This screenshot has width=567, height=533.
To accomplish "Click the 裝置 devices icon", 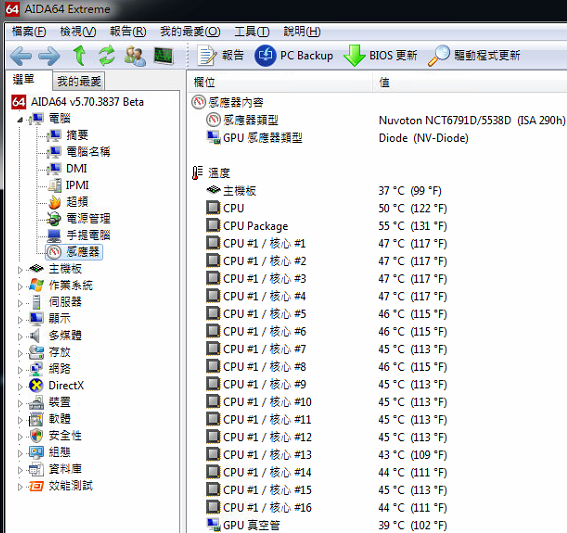I will [36, 402].
